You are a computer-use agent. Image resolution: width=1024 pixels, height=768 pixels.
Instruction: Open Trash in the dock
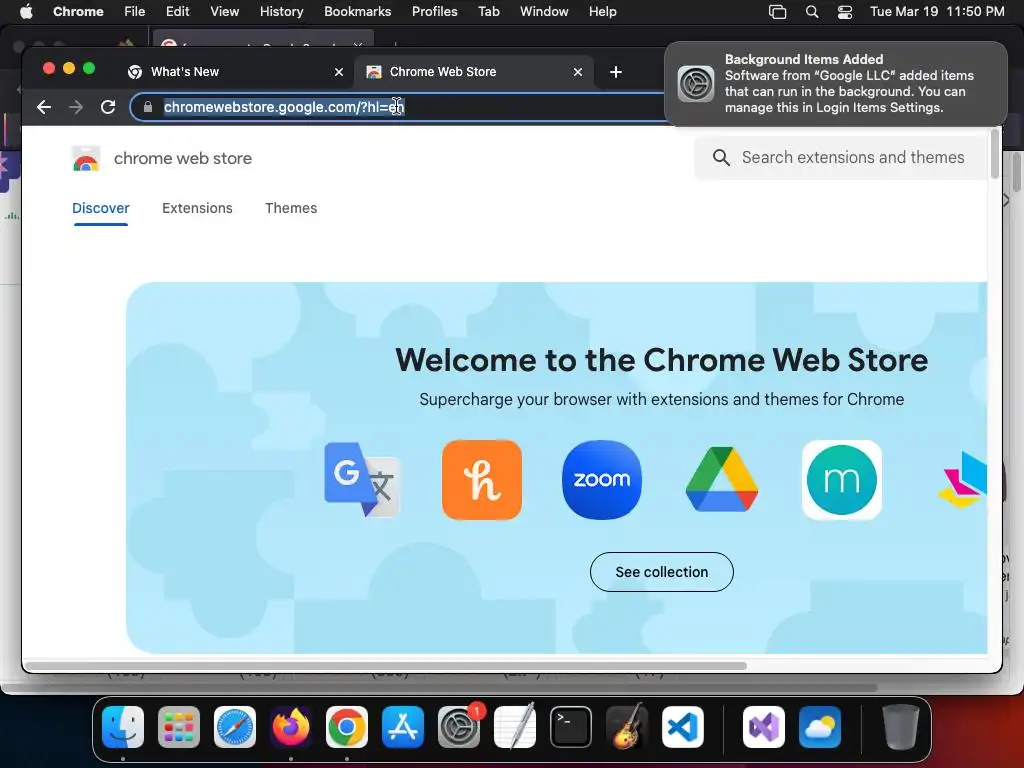(x=901, y=727)
